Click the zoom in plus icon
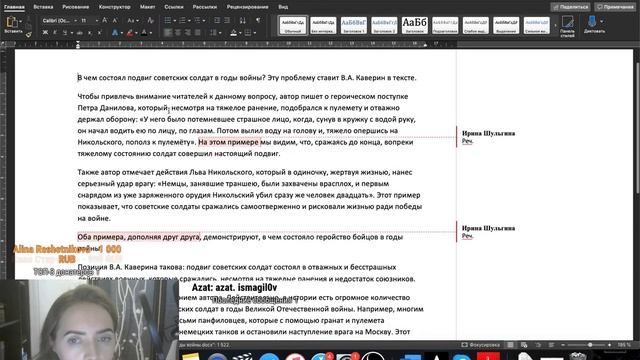 coord(609,345)
